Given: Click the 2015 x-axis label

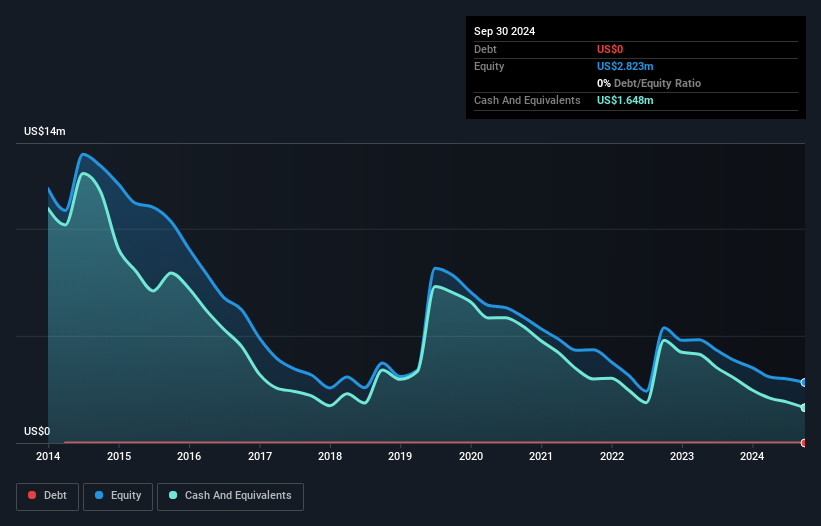Looking at the screenshot, I should tap(119, 456).
